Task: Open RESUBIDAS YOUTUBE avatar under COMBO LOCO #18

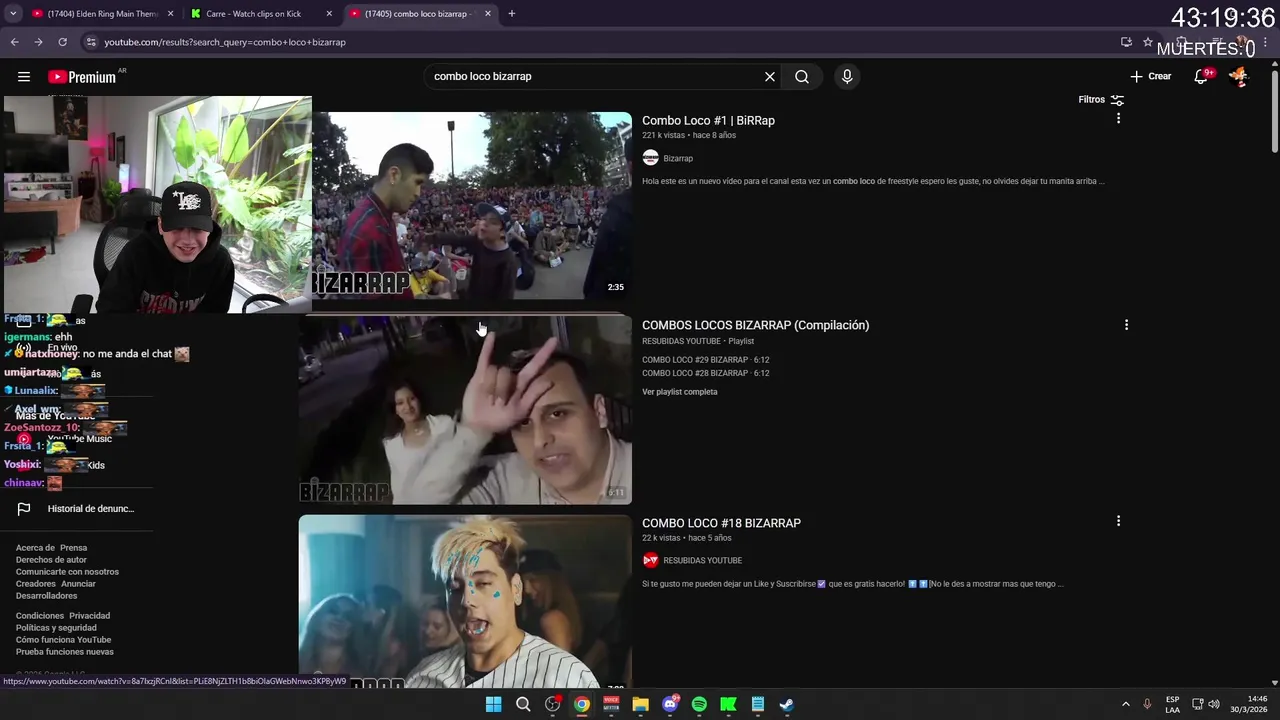Action: tap(650, 560)
